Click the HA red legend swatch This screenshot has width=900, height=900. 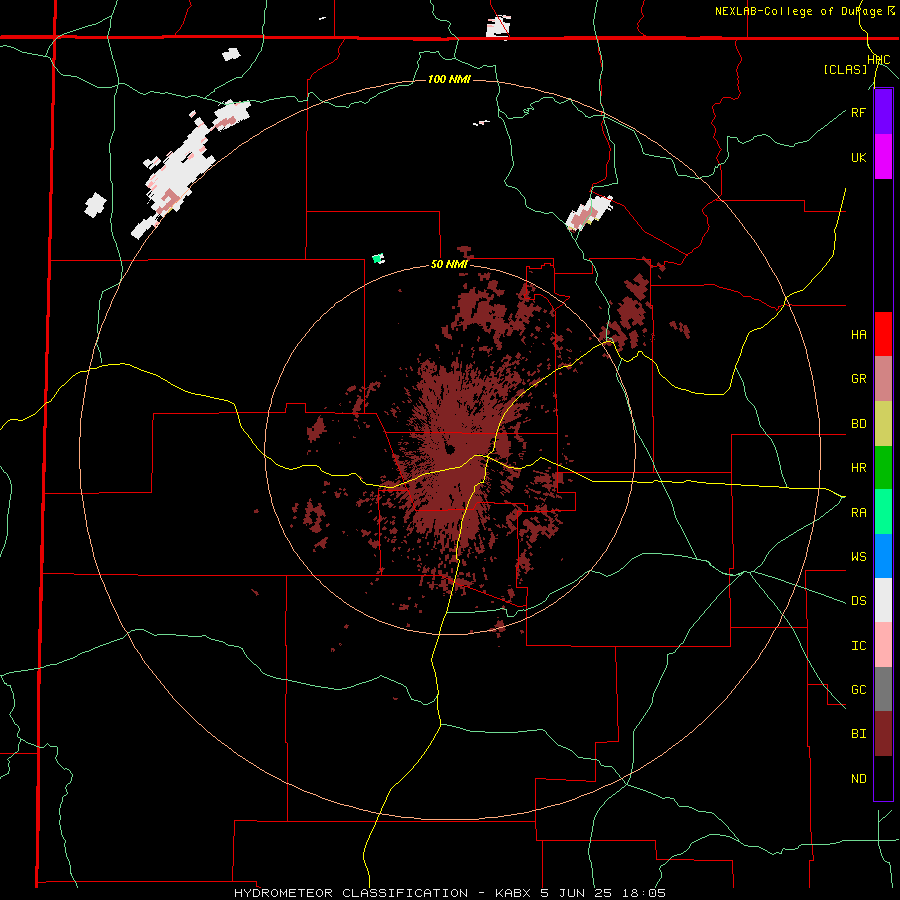[883, 334]
